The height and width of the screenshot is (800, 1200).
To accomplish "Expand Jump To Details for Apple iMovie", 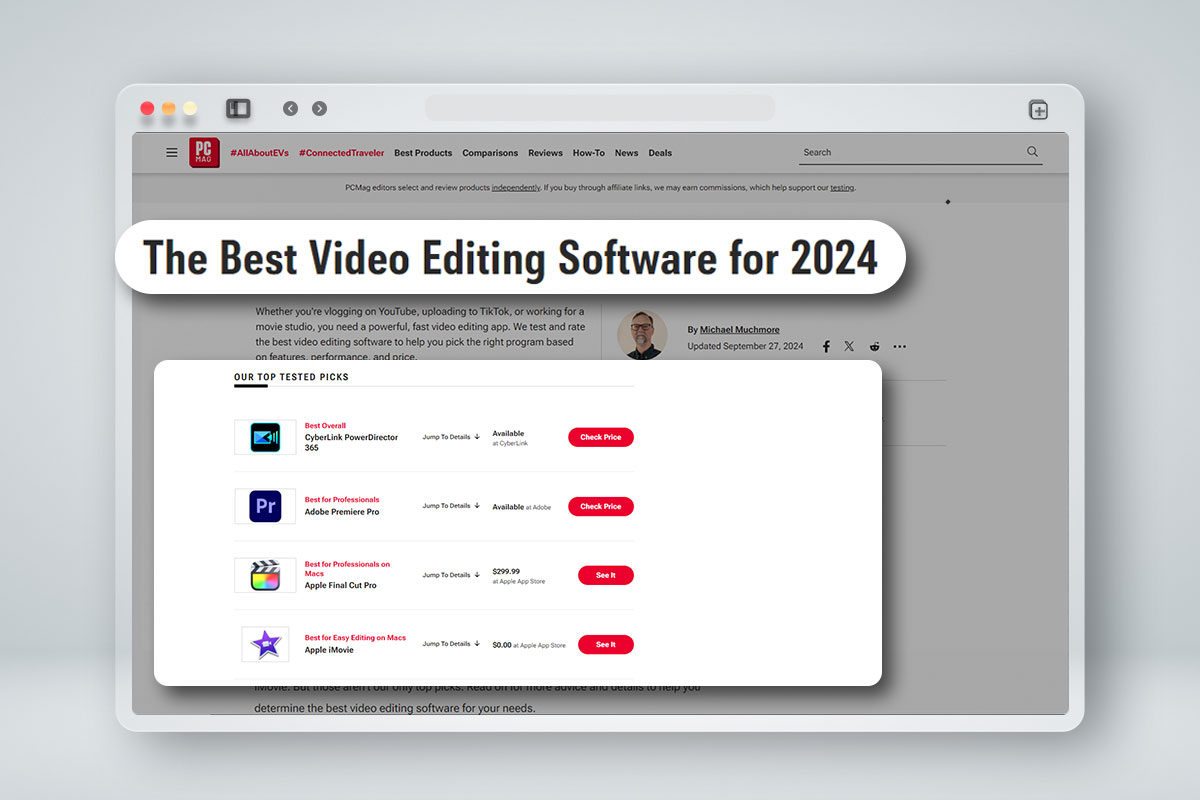I will pyautogui.click(x=450, y=643).
